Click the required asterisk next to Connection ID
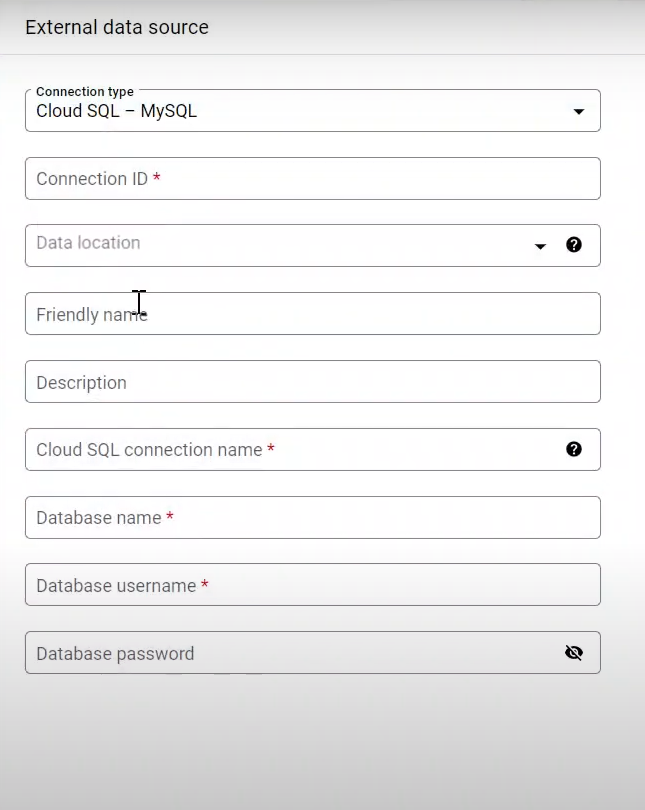645x810 pixels. [157, 178]
